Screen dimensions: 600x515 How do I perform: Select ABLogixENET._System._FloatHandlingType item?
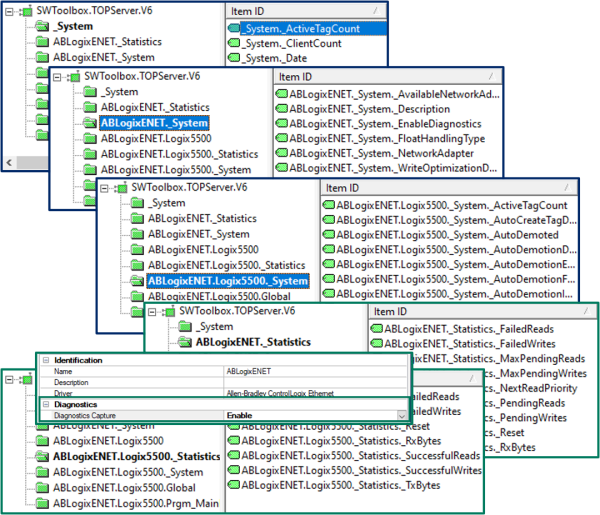[387, 138]
